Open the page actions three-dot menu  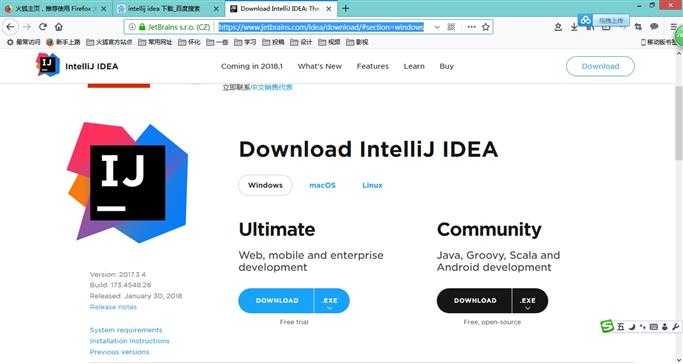[471, 27]
